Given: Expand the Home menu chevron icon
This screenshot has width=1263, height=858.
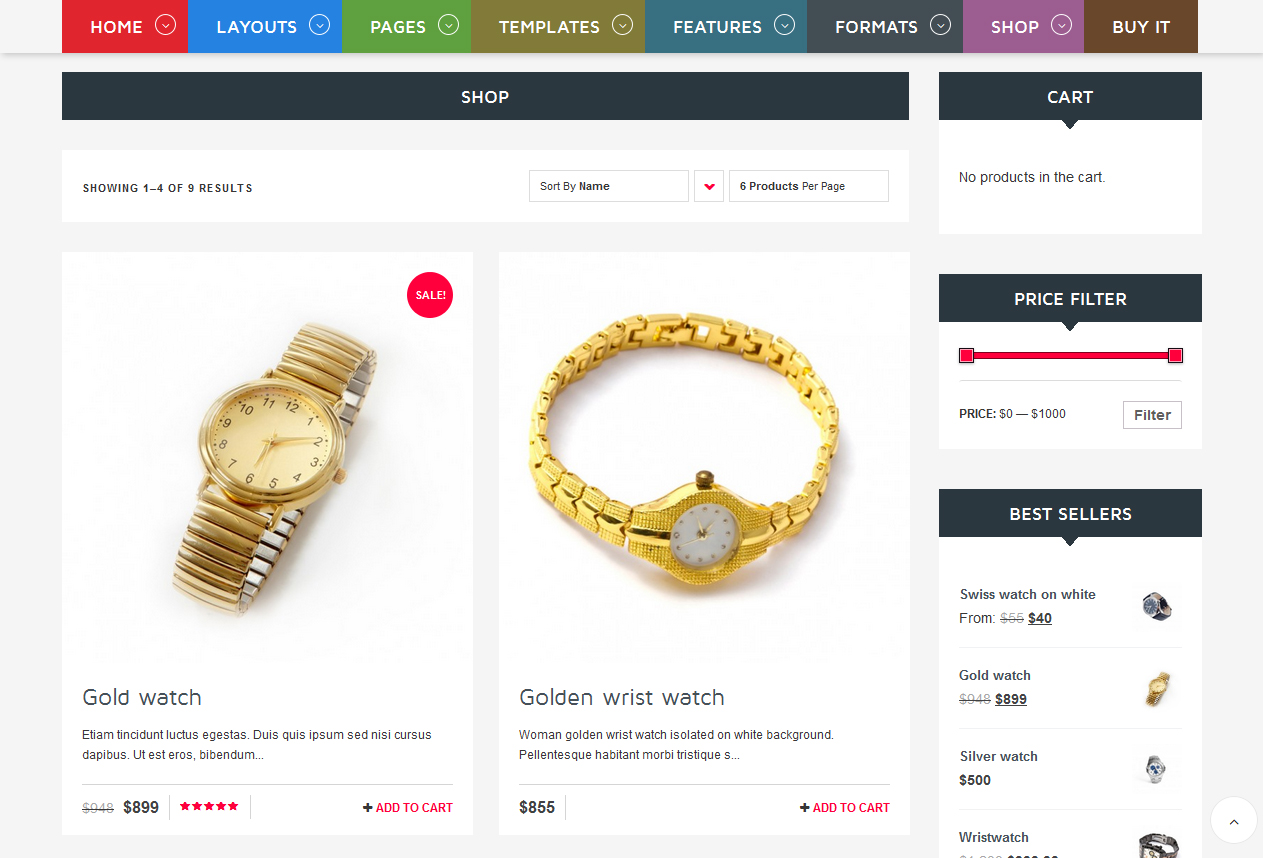Looking at the screenshot, I should 166,25.
